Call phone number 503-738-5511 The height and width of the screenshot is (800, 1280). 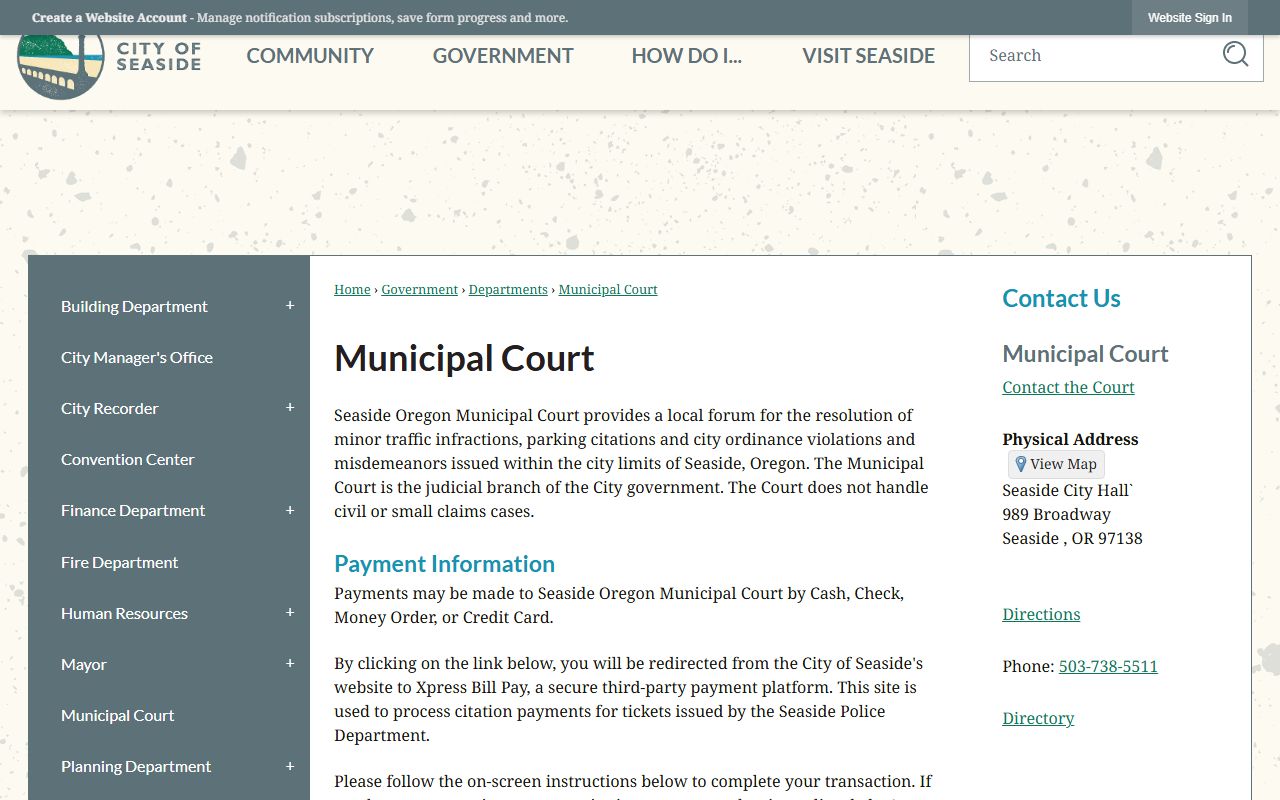(x=1108, y=666)
